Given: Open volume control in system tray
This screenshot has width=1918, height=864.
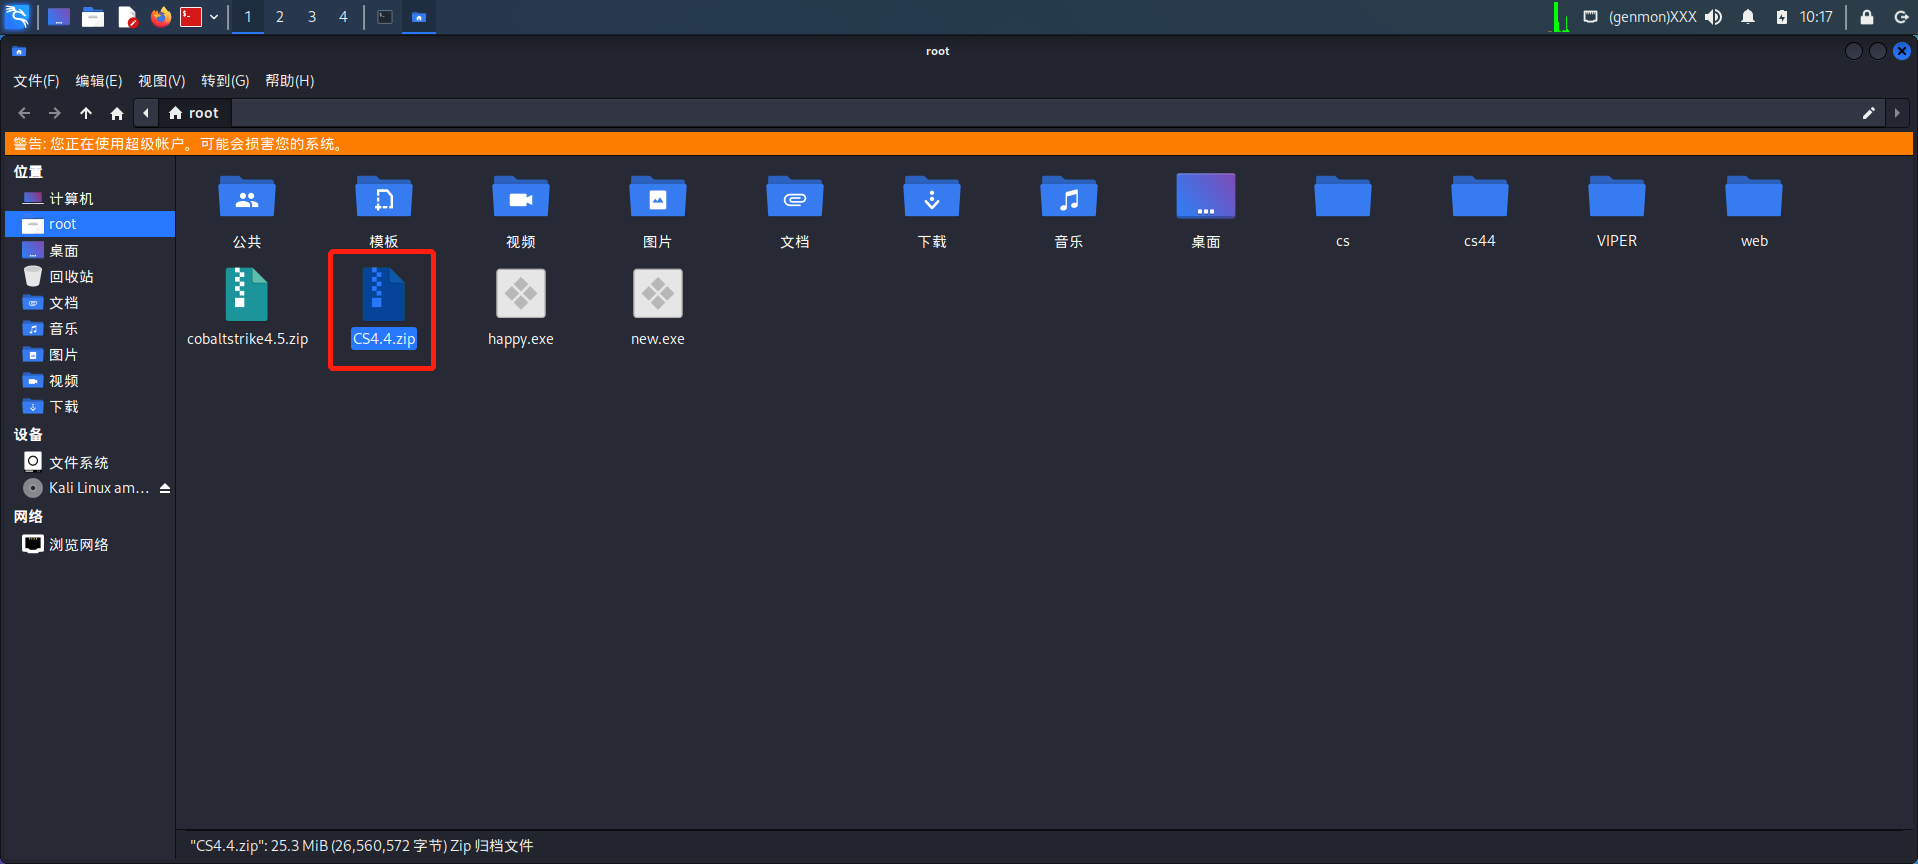Looking at the screenshot, I should pyautogui.click(x=1714, y=17).
